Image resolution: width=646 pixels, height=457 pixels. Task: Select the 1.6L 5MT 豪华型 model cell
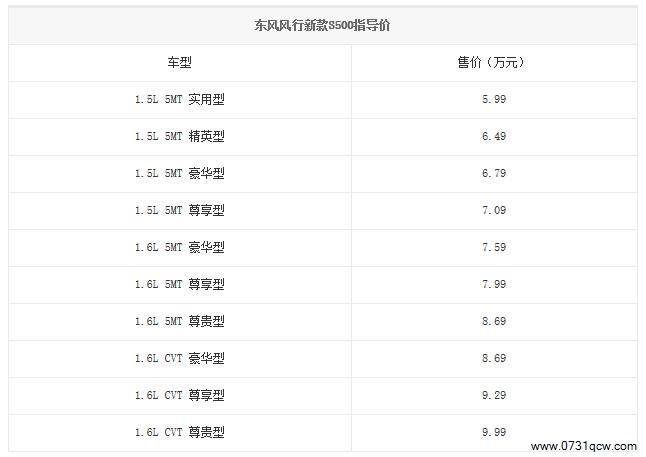[x=180, y=247]
